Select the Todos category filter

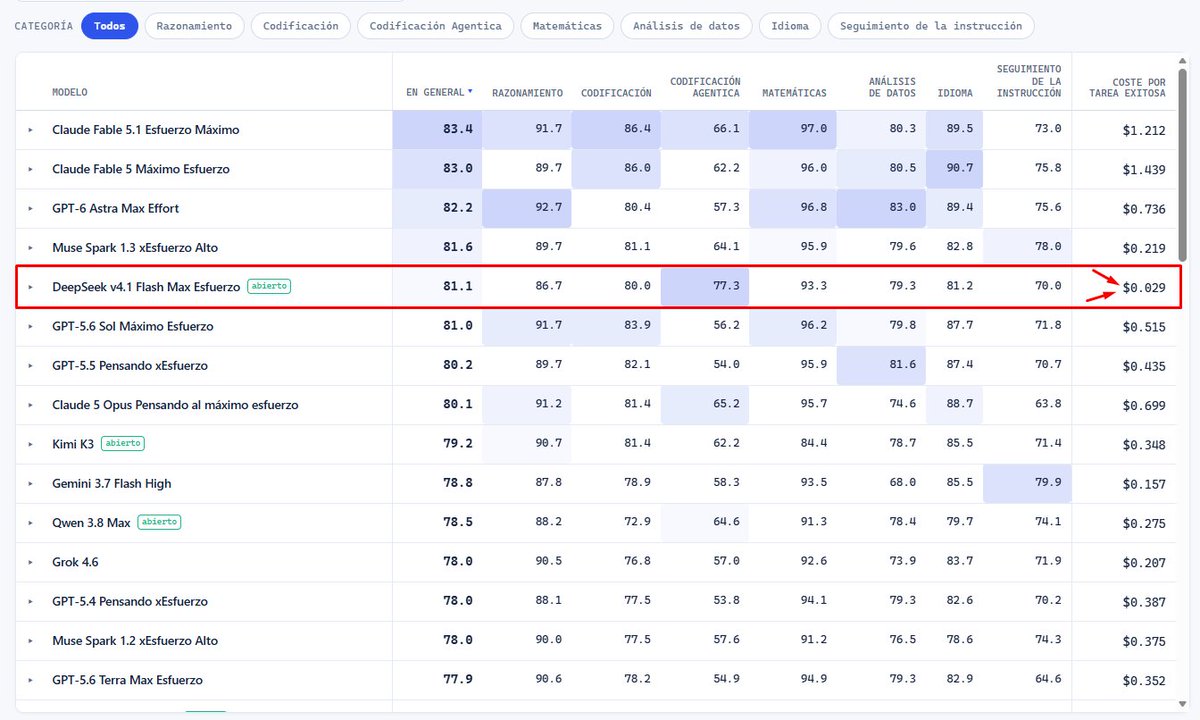point(110,26)
